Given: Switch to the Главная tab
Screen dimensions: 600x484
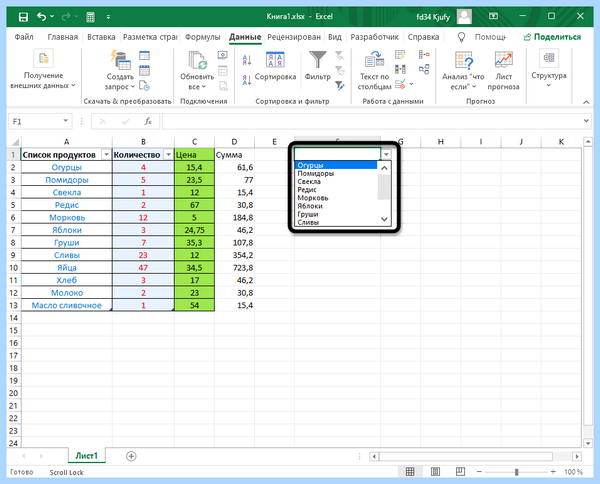Looking at the screenshot, I should coord(62,37).
